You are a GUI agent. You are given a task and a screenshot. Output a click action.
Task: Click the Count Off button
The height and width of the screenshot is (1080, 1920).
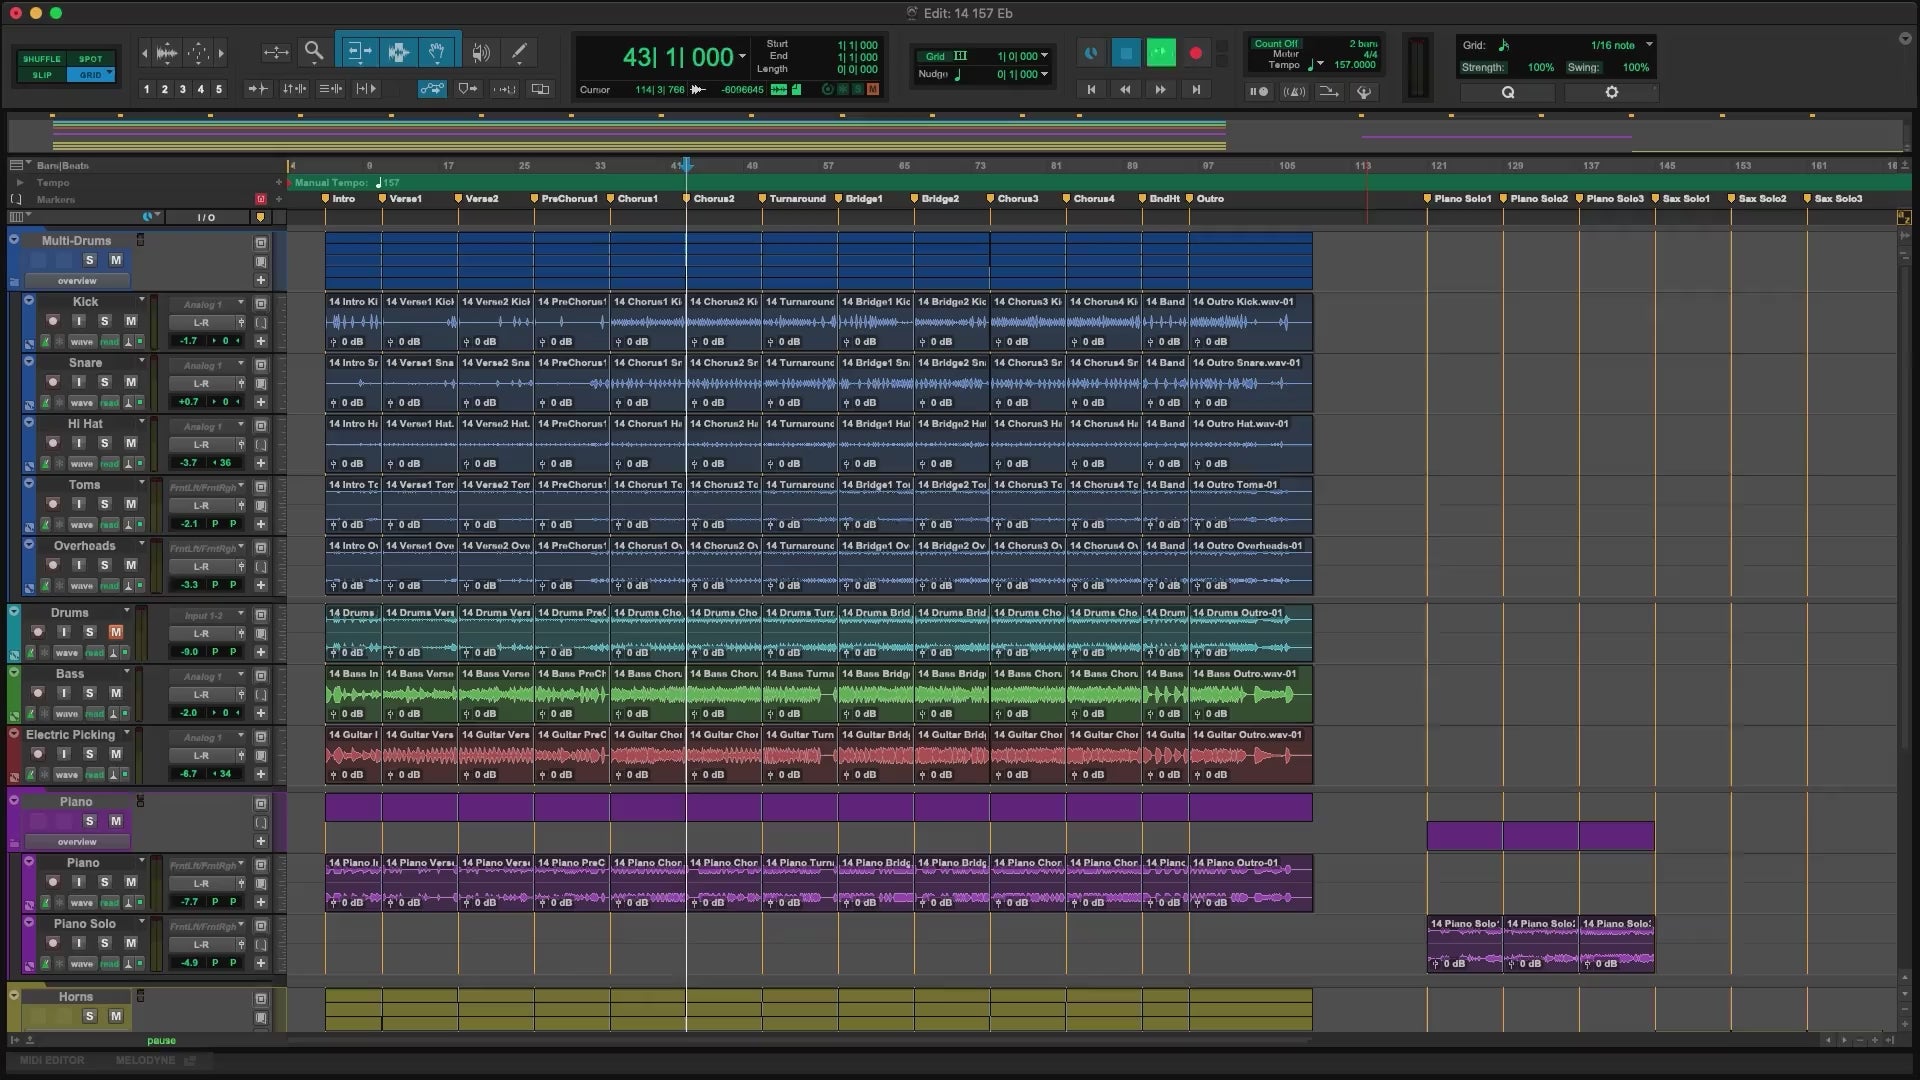coord(1275,44)
